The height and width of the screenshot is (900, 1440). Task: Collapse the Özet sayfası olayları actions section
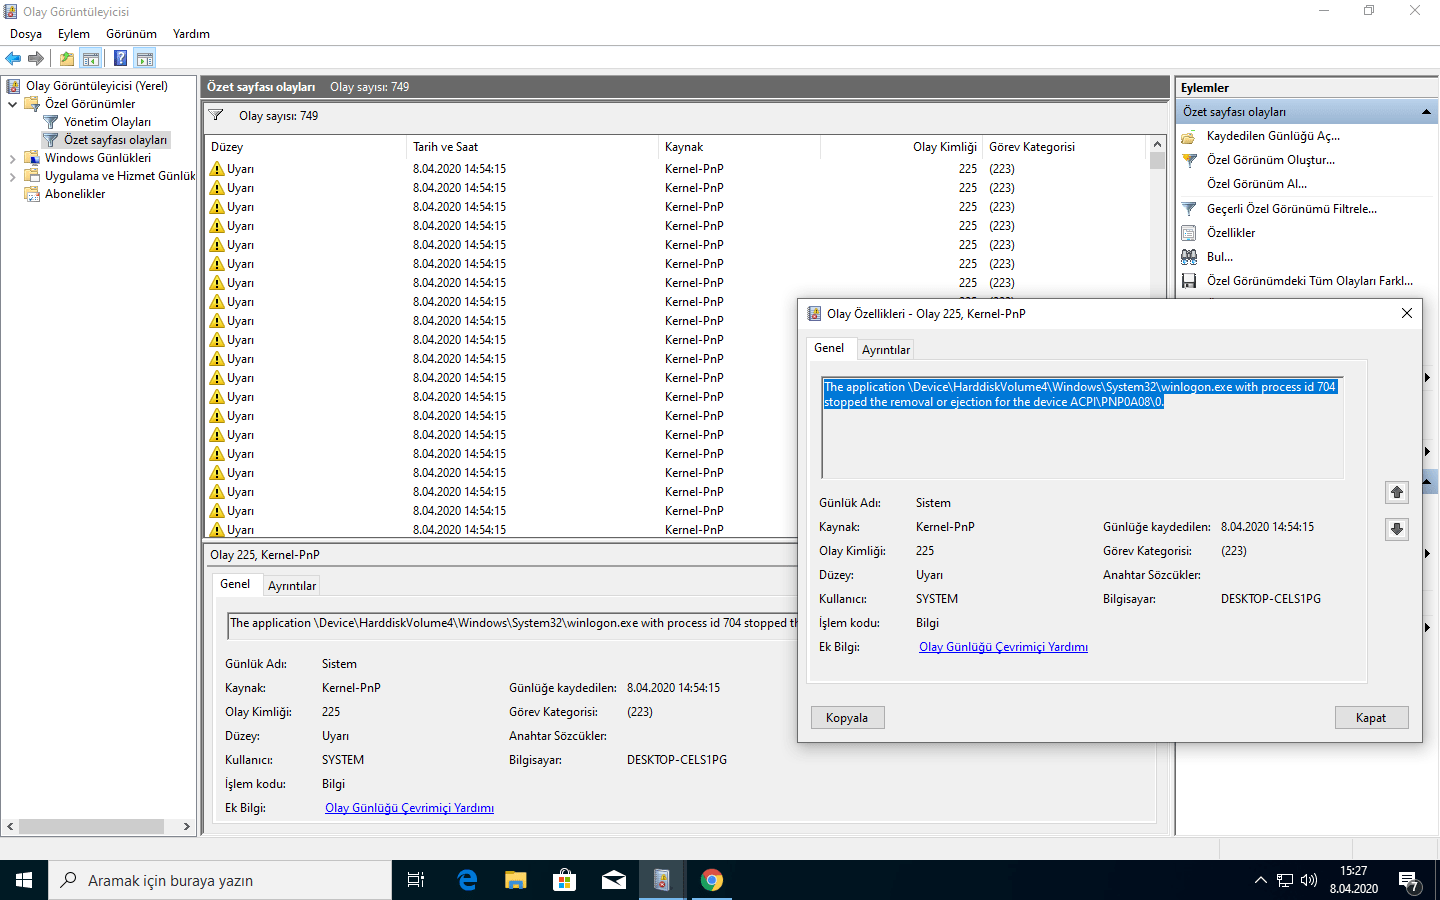[1426, 112]
